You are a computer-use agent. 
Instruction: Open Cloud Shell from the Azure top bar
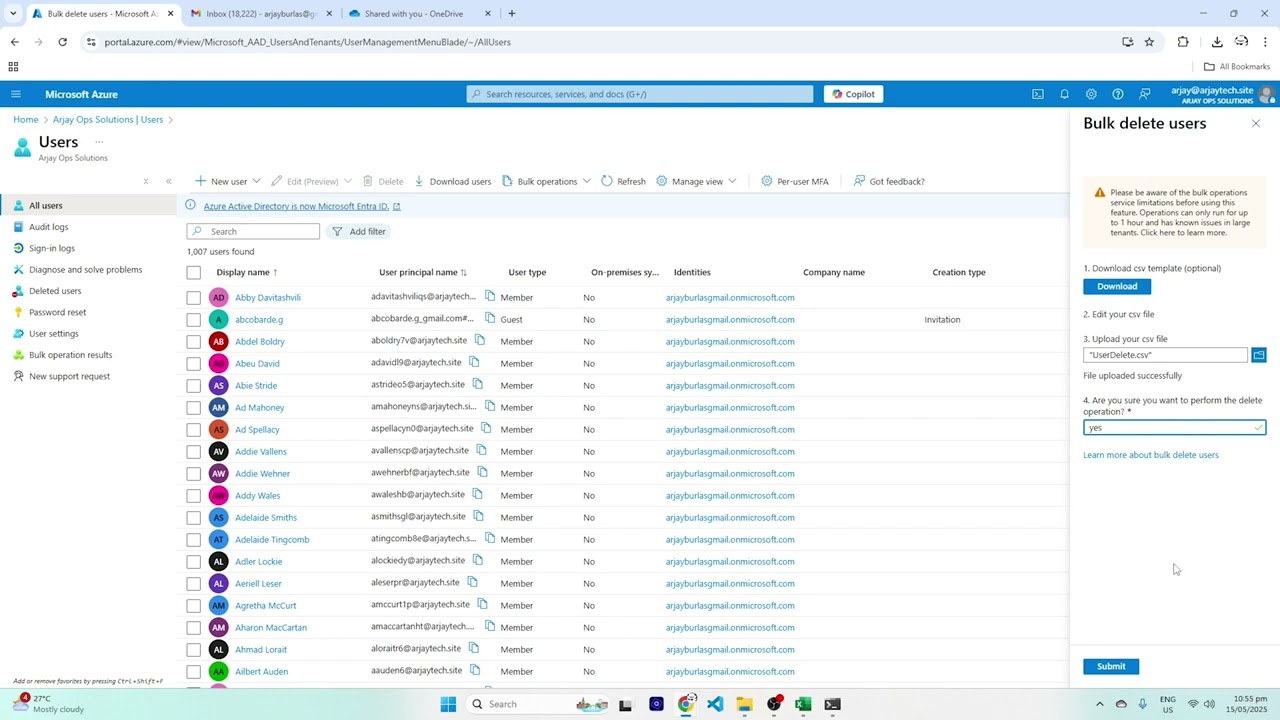1038,94
